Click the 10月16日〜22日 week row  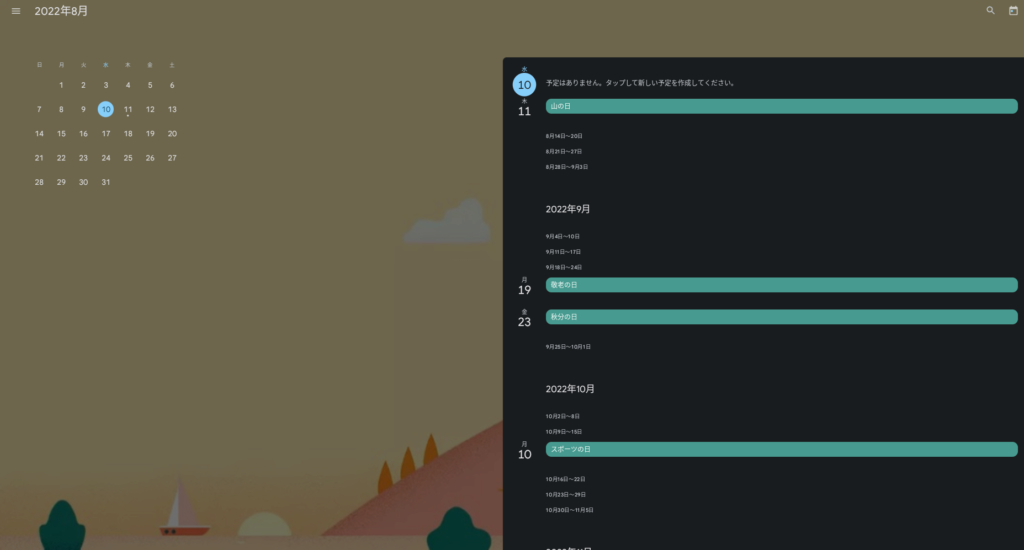pos(566,479)
